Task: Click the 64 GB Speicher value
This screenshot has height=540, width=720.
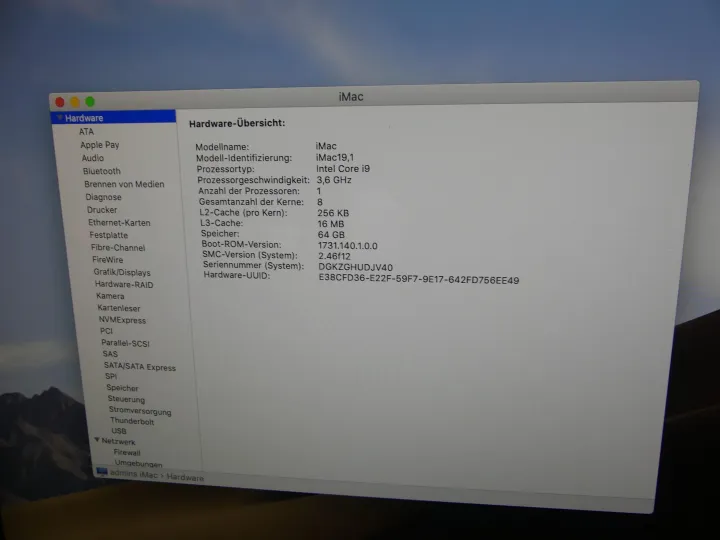Action: tap(331, 235)
